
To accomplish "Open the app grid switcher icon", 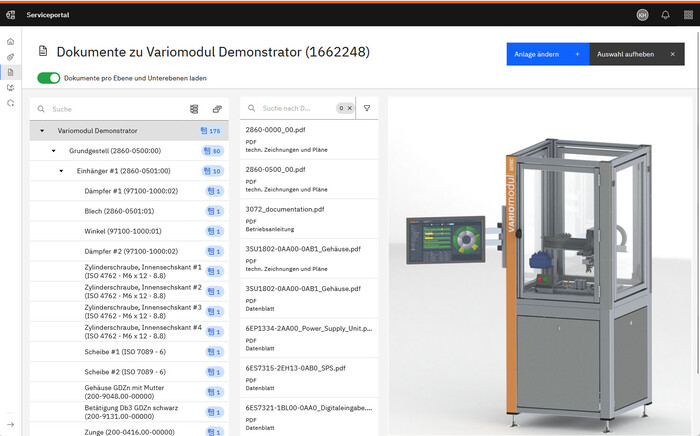I will tap(688, 15).
